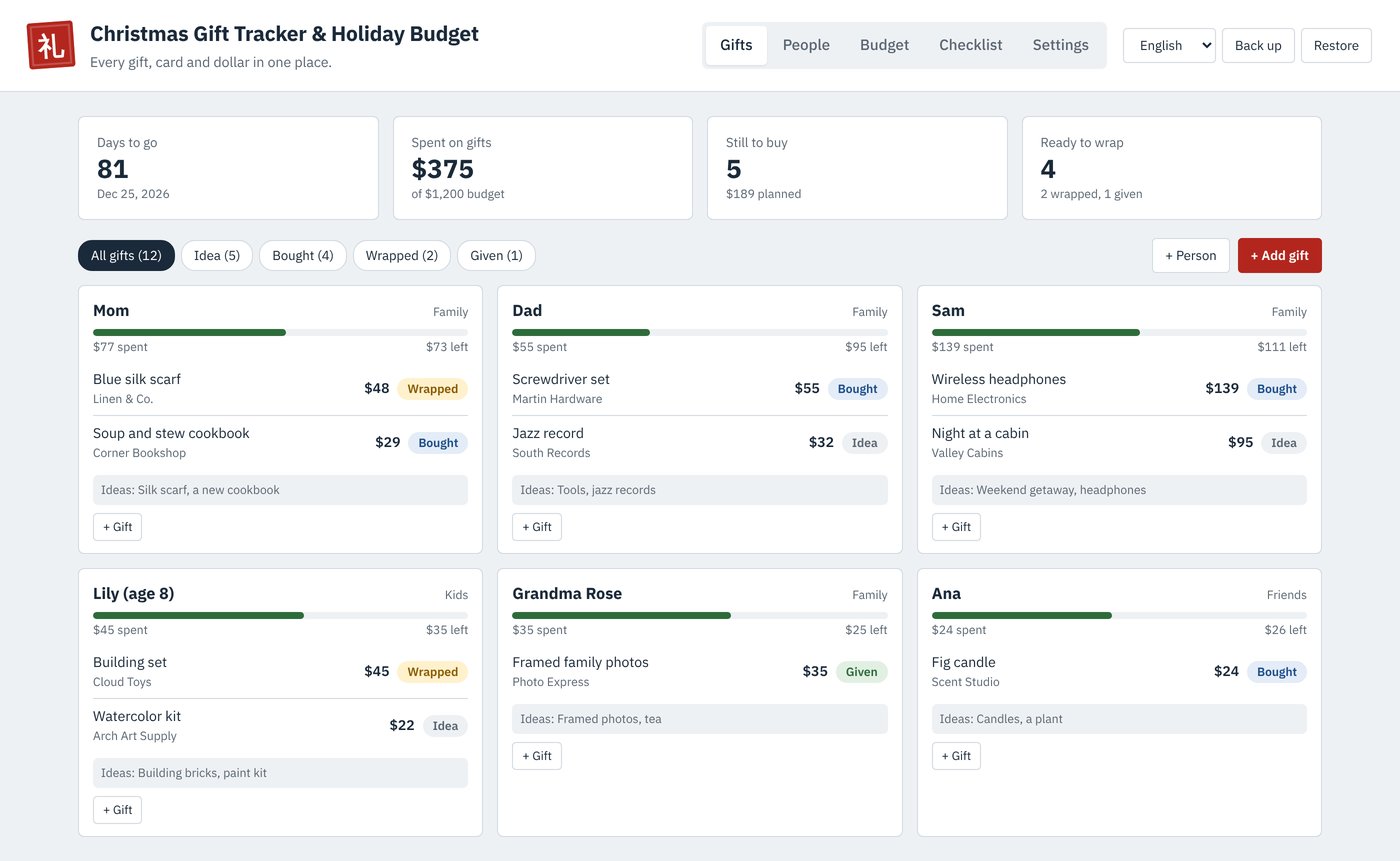Click Mom's budget progress bar

(280, 332)
